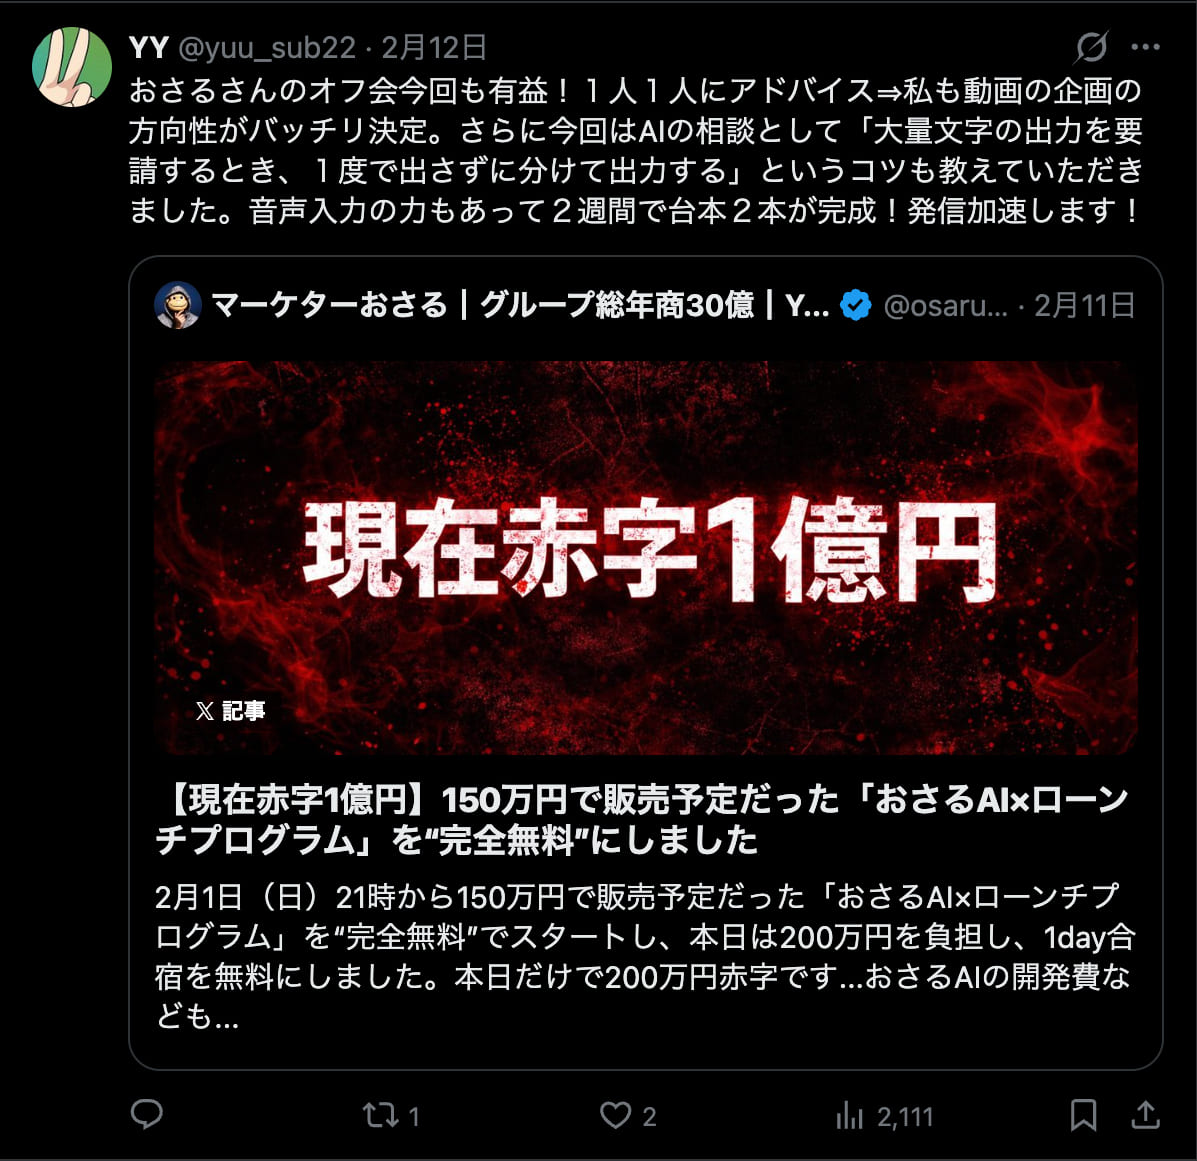Screen dimensions: 1197x1161
Task: Share the post via upload arrow icon
Action: coord(1145,1115)
